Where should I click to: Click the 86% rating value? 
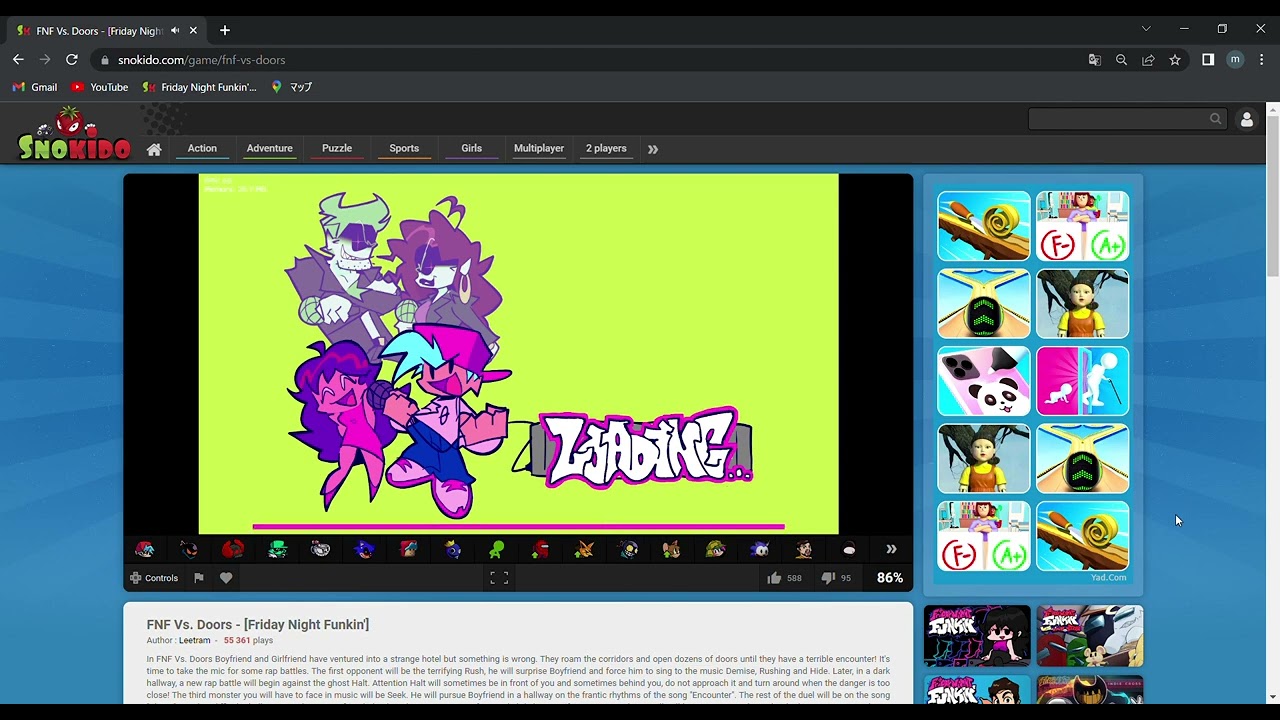click(890, 578)
